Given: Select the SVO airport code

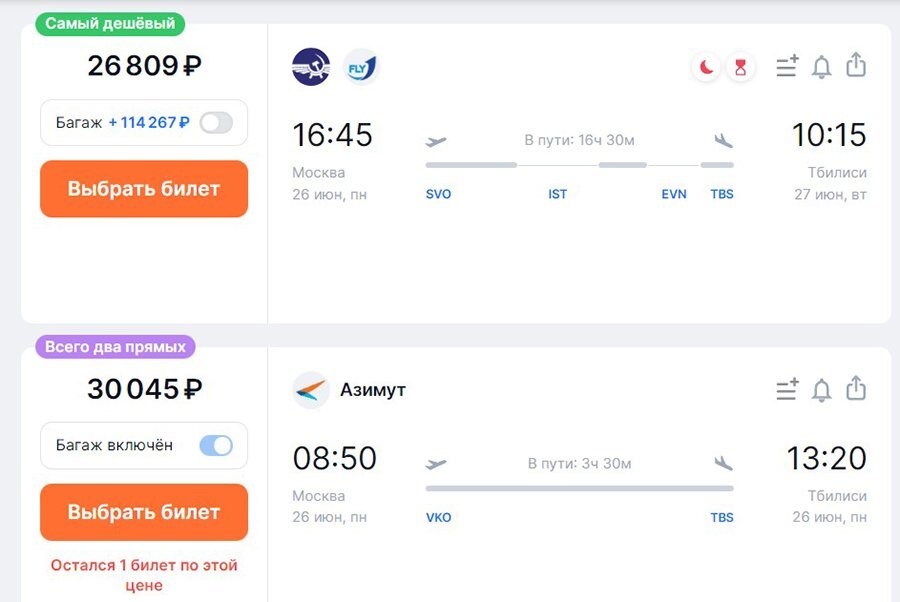Looking at the screenshot, I should coord(438,194).
